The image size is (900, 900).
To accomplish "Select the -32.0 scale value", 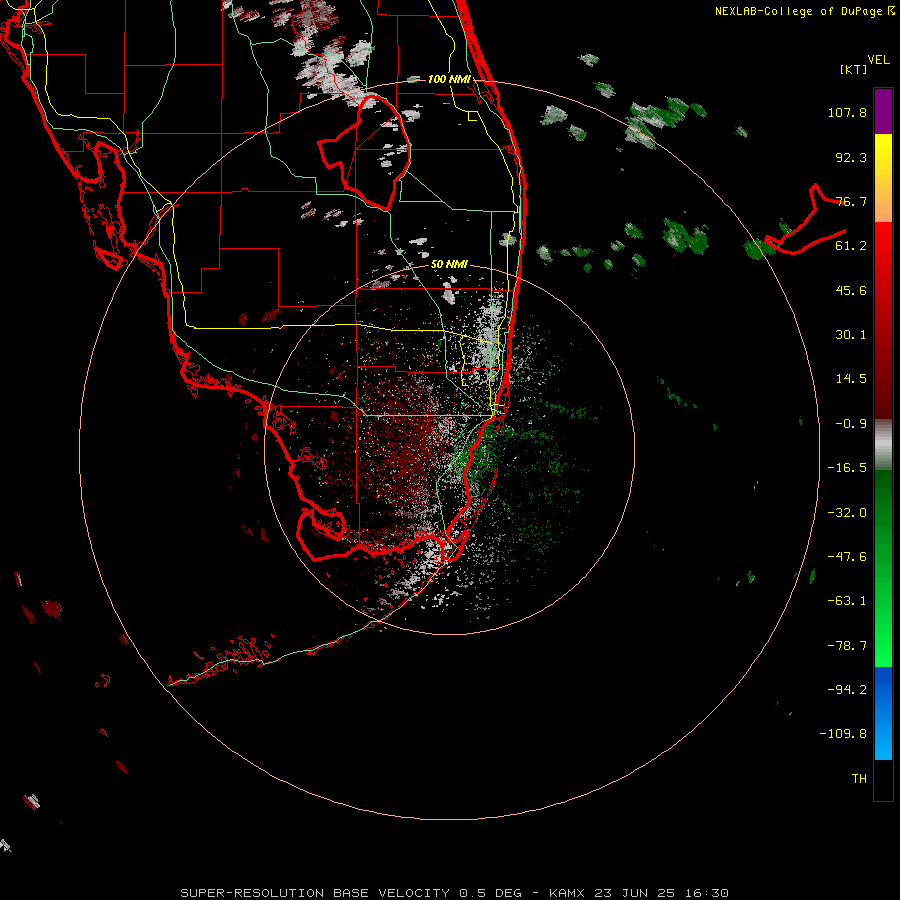I will coord(847,513).
